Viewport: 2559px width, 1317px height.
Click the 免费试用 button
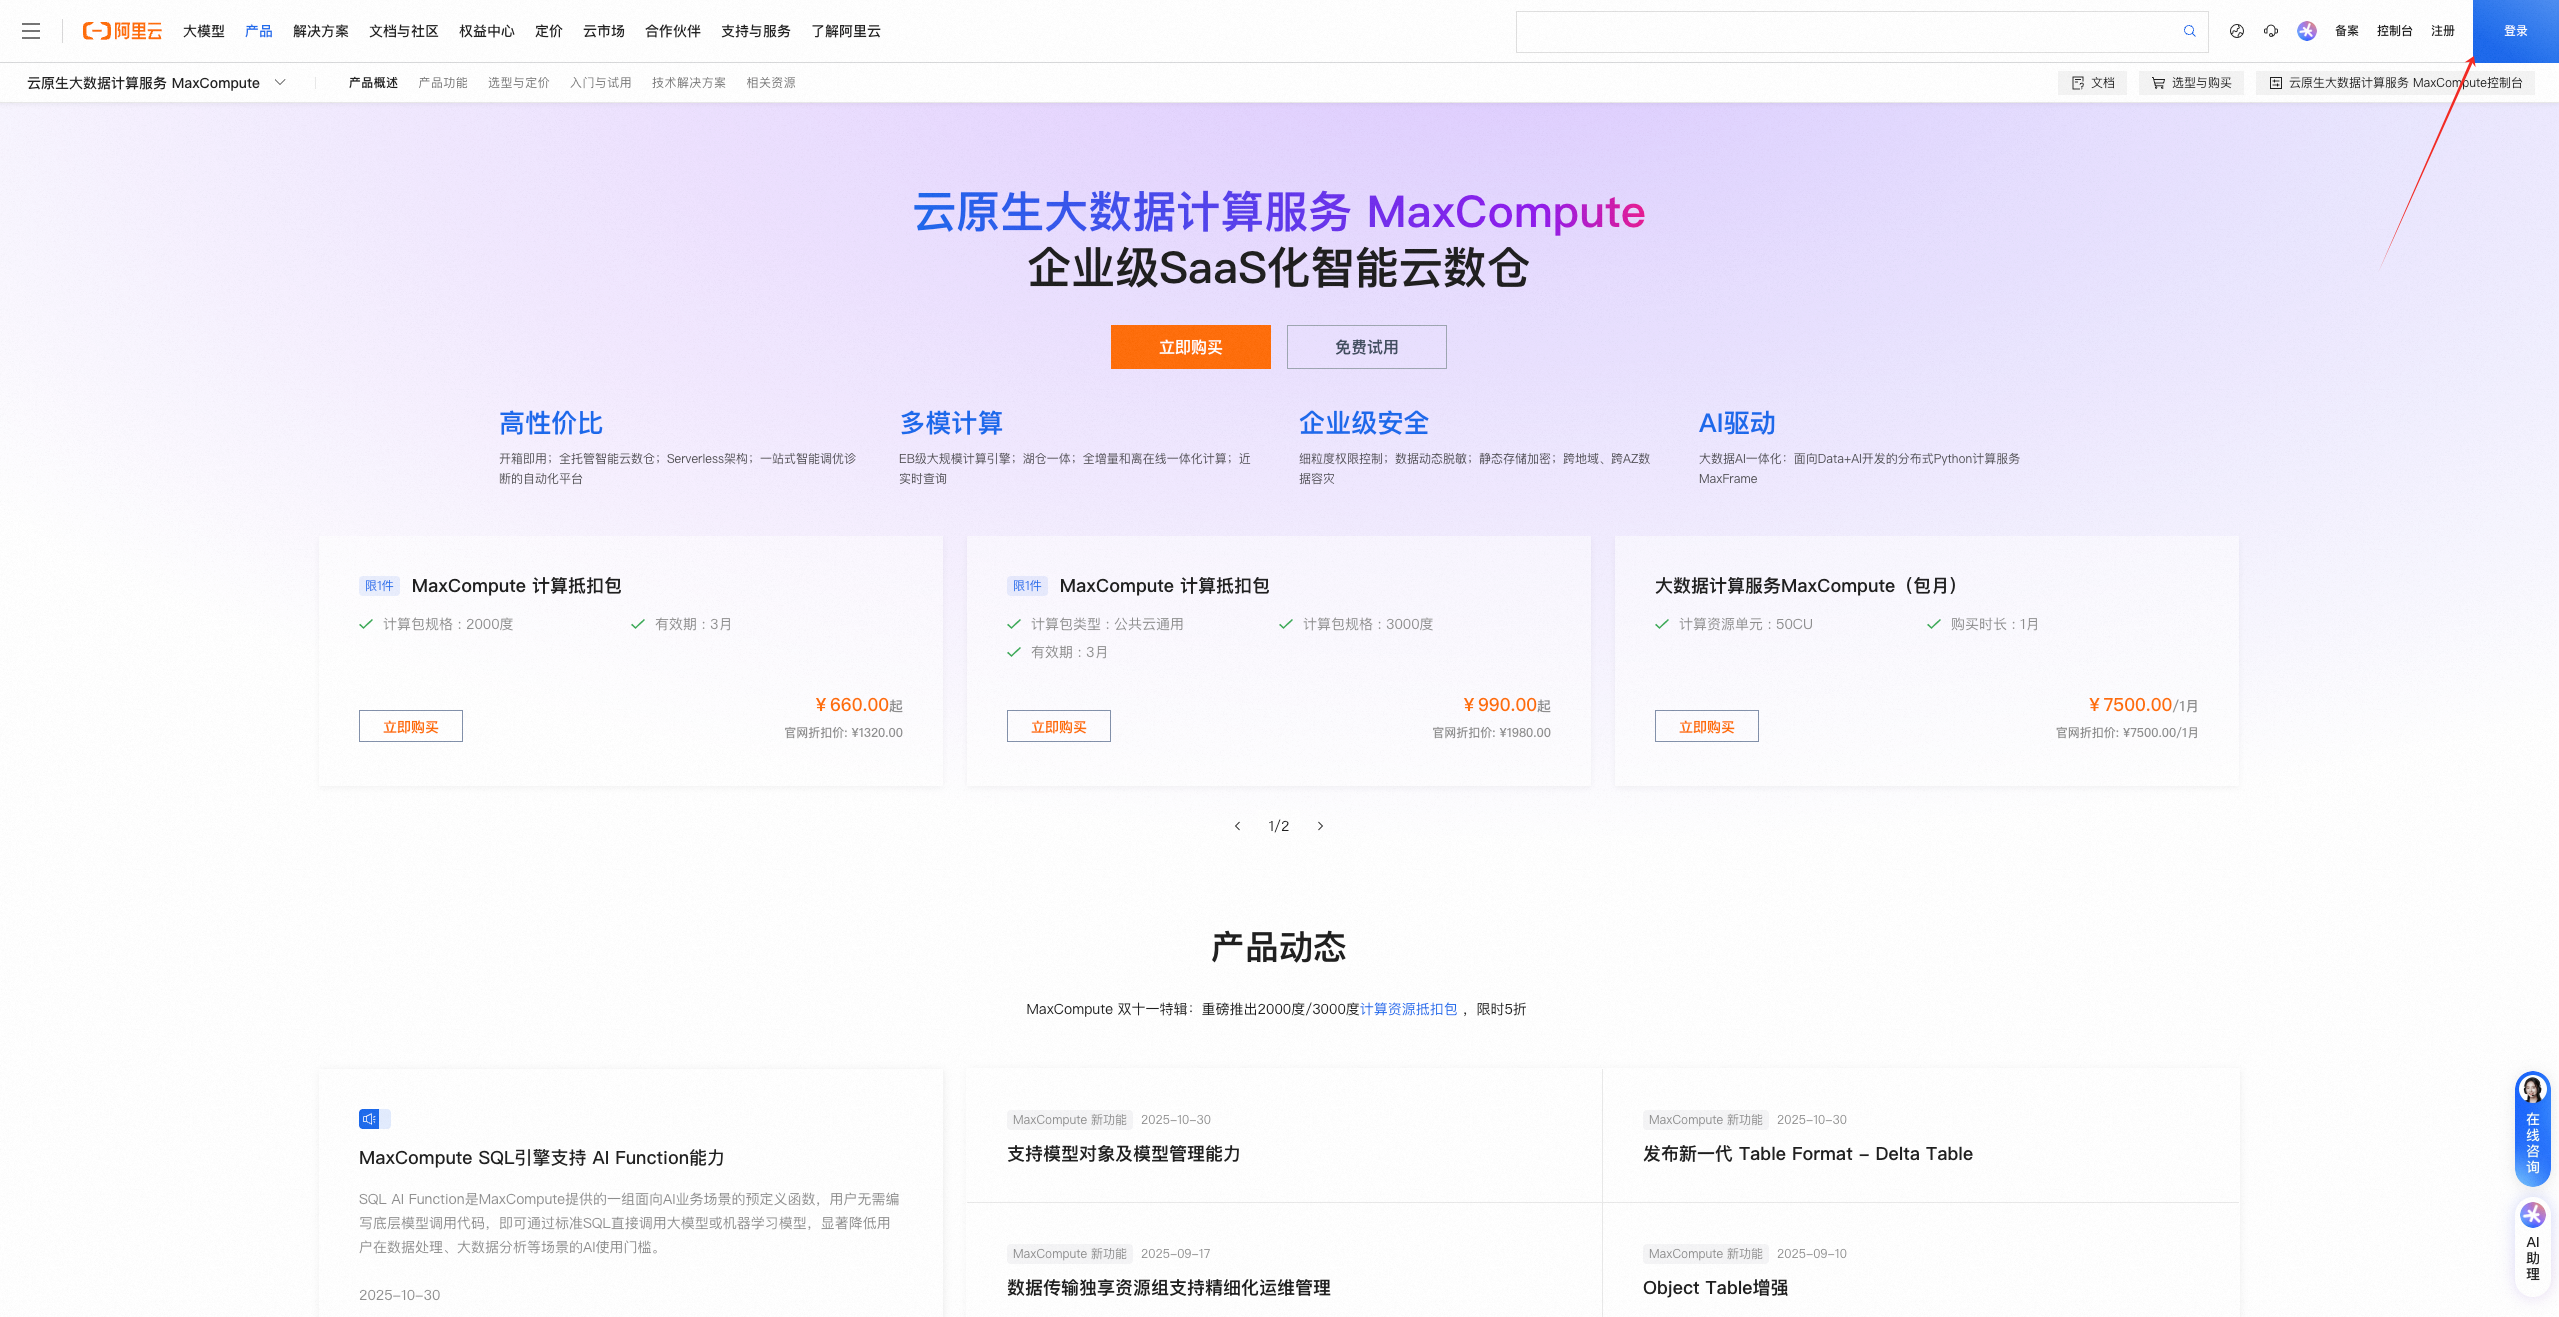pyautogui.click(x=1366, y=347)
